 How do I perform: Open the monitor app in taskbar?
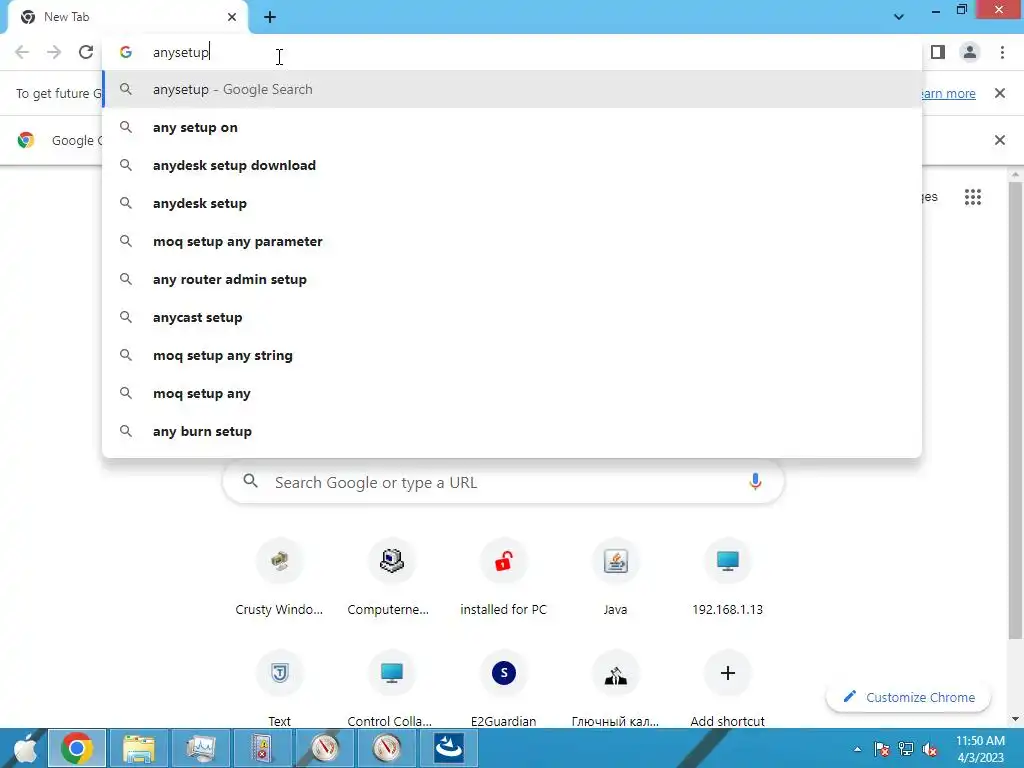201,748
